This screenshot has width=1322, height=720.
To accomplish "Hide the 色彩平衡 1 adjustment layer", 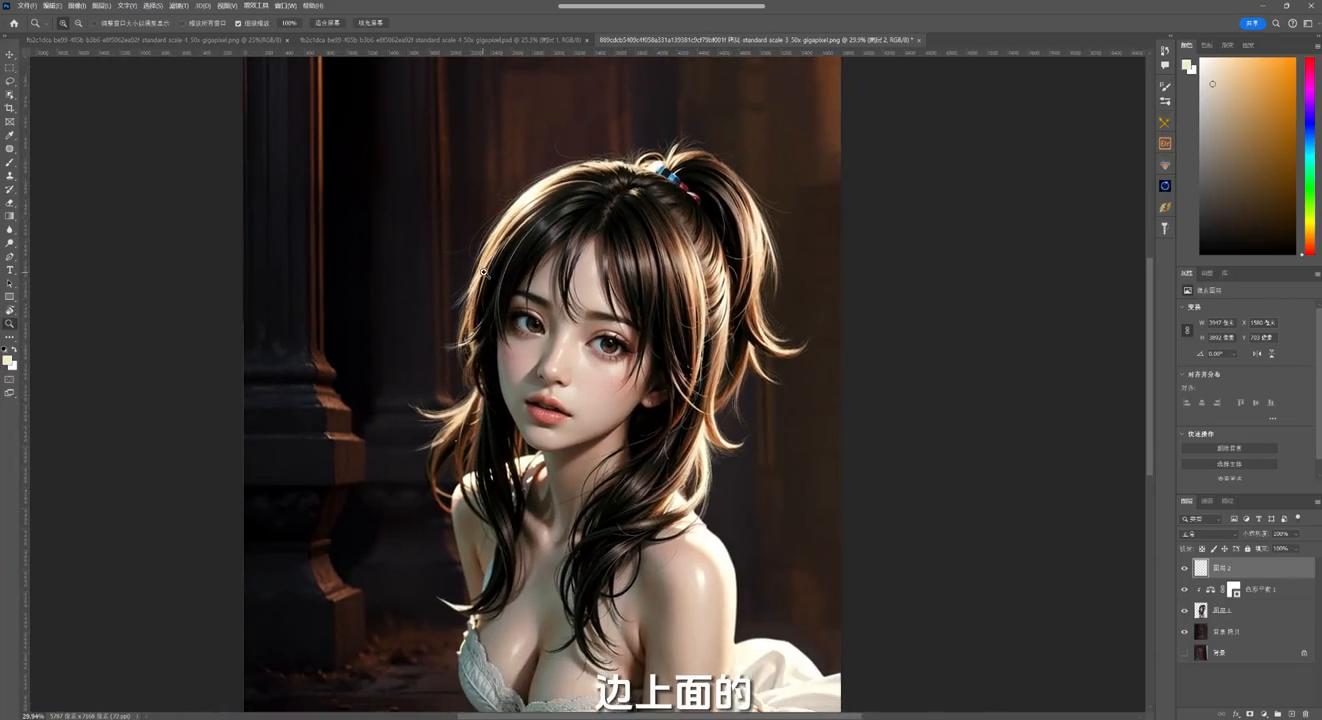I will point(1185,589).
